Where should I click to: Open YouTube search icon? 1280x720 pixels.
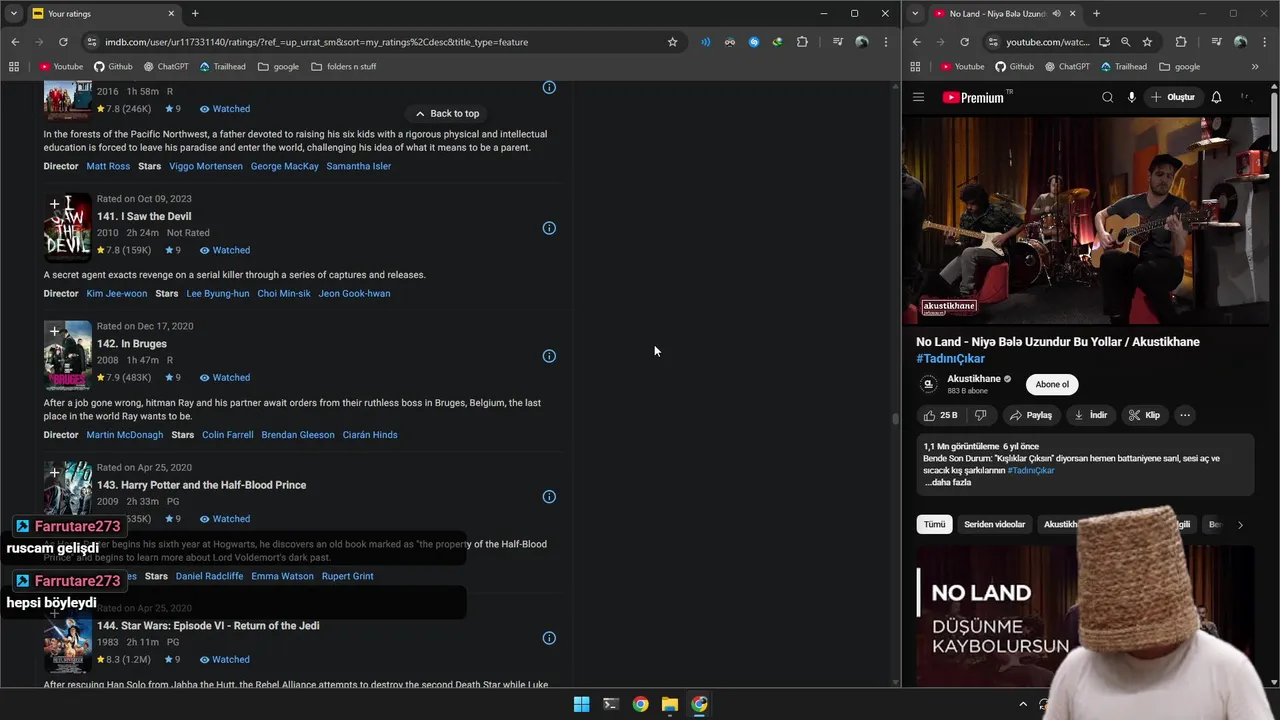1107,97
